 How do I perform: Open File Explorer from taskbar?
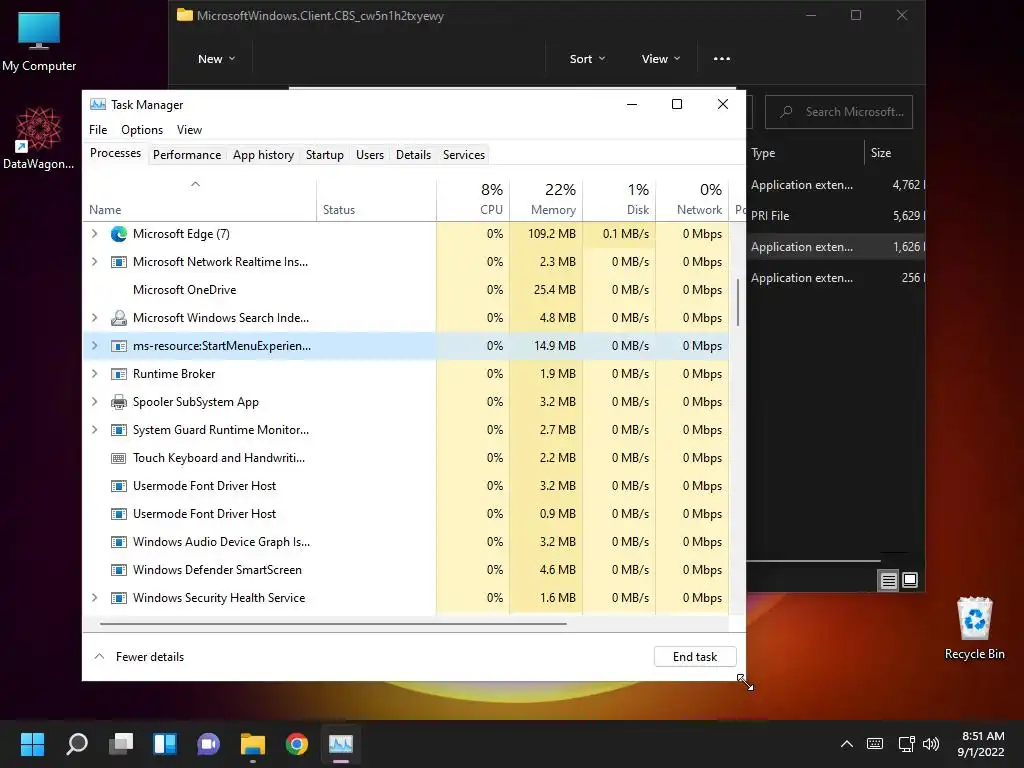pos(252,743)
